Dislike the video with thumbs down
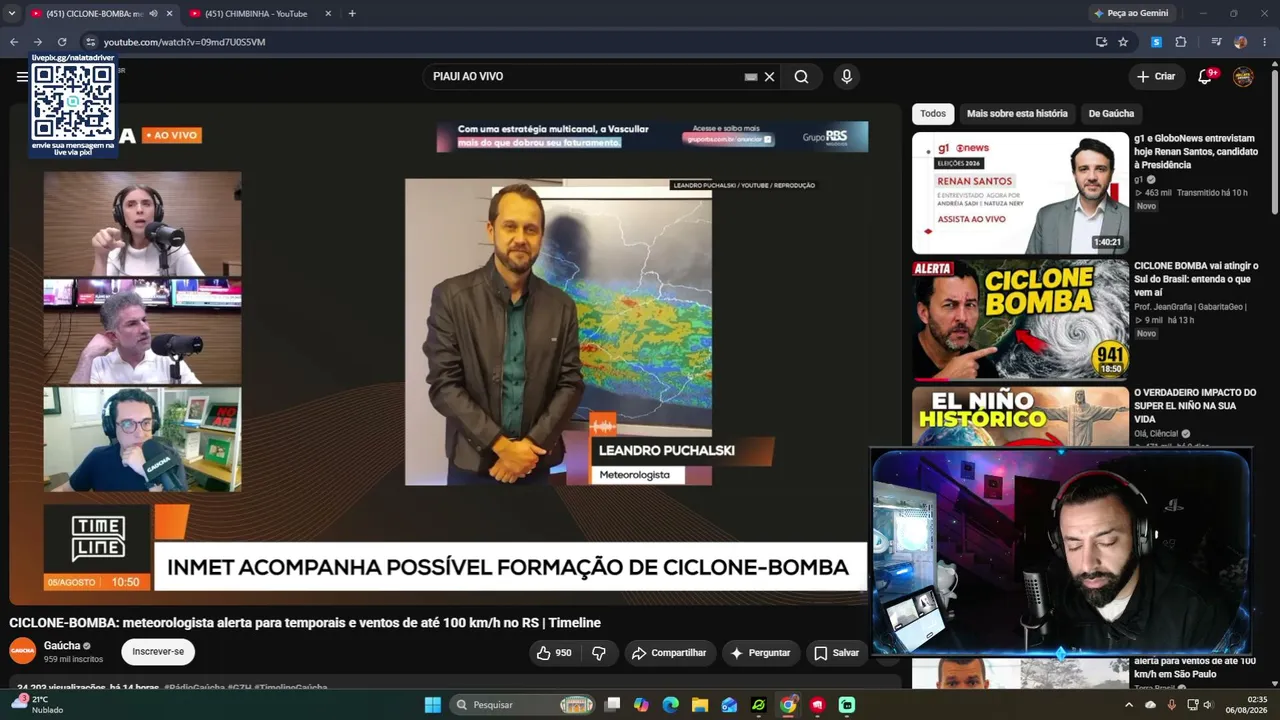The height and width of the screenshot is (720, 1280). [x=599, y=653]
